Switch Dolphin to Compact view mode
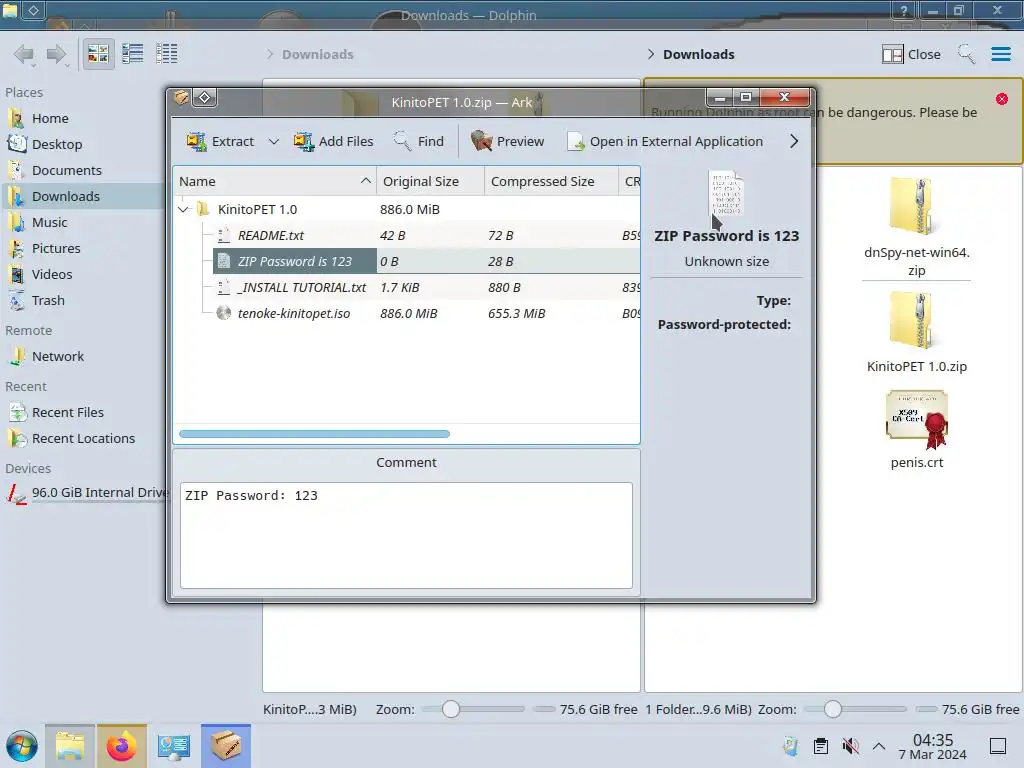 (x=133, y=54)
